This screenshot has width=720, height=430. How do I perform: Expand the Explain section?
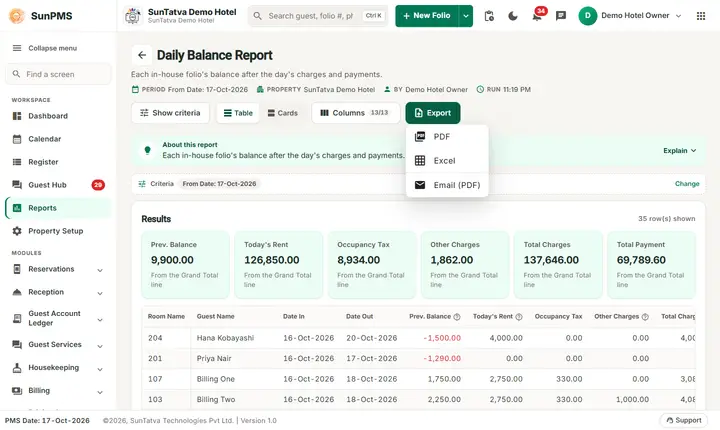(x=680, y=151)
